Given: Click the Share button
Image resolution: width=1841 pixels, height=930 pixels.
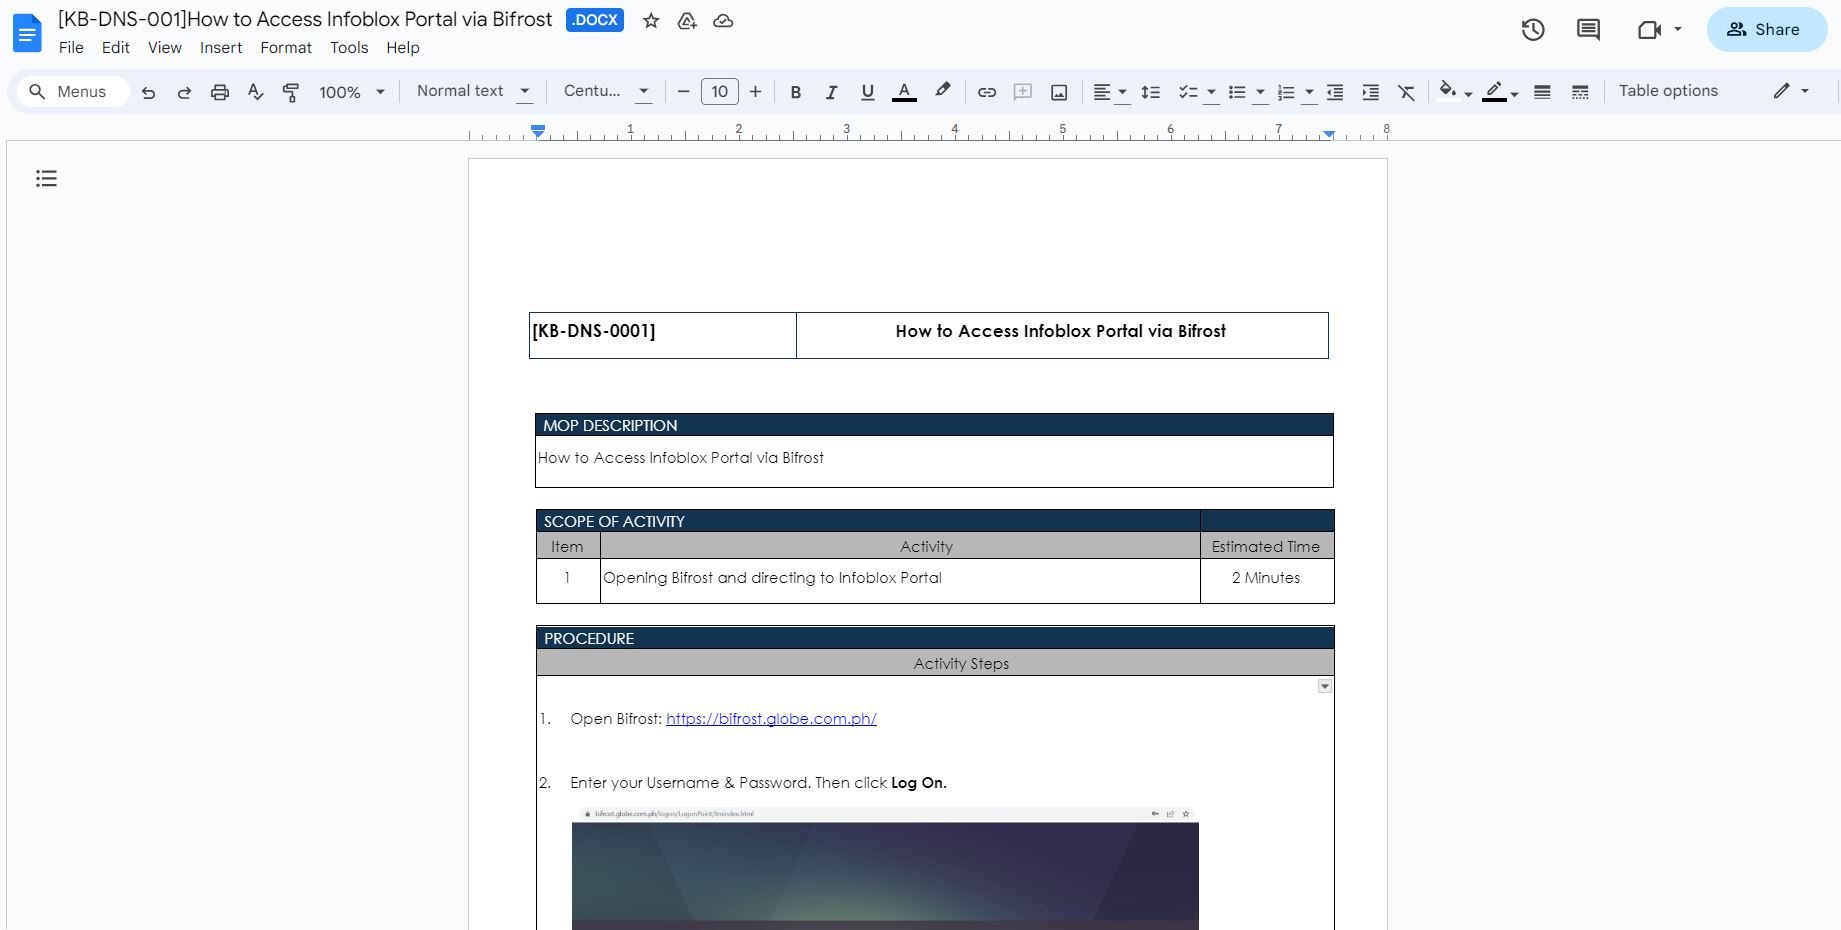Looking at the screenshot, I should pos(1767,30).
